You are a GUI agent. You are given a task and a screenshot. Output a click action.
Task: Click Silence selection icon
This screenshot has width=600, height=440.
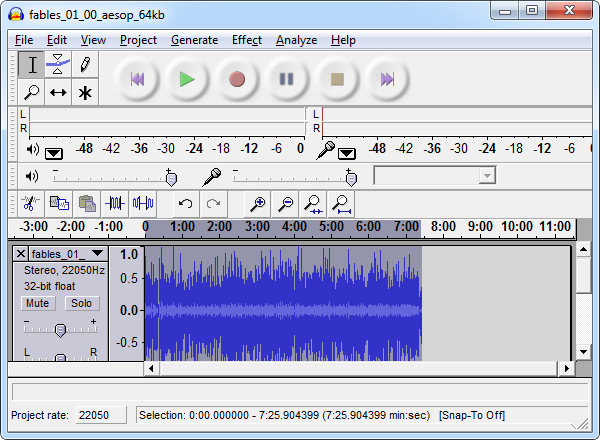pos(143,203)
